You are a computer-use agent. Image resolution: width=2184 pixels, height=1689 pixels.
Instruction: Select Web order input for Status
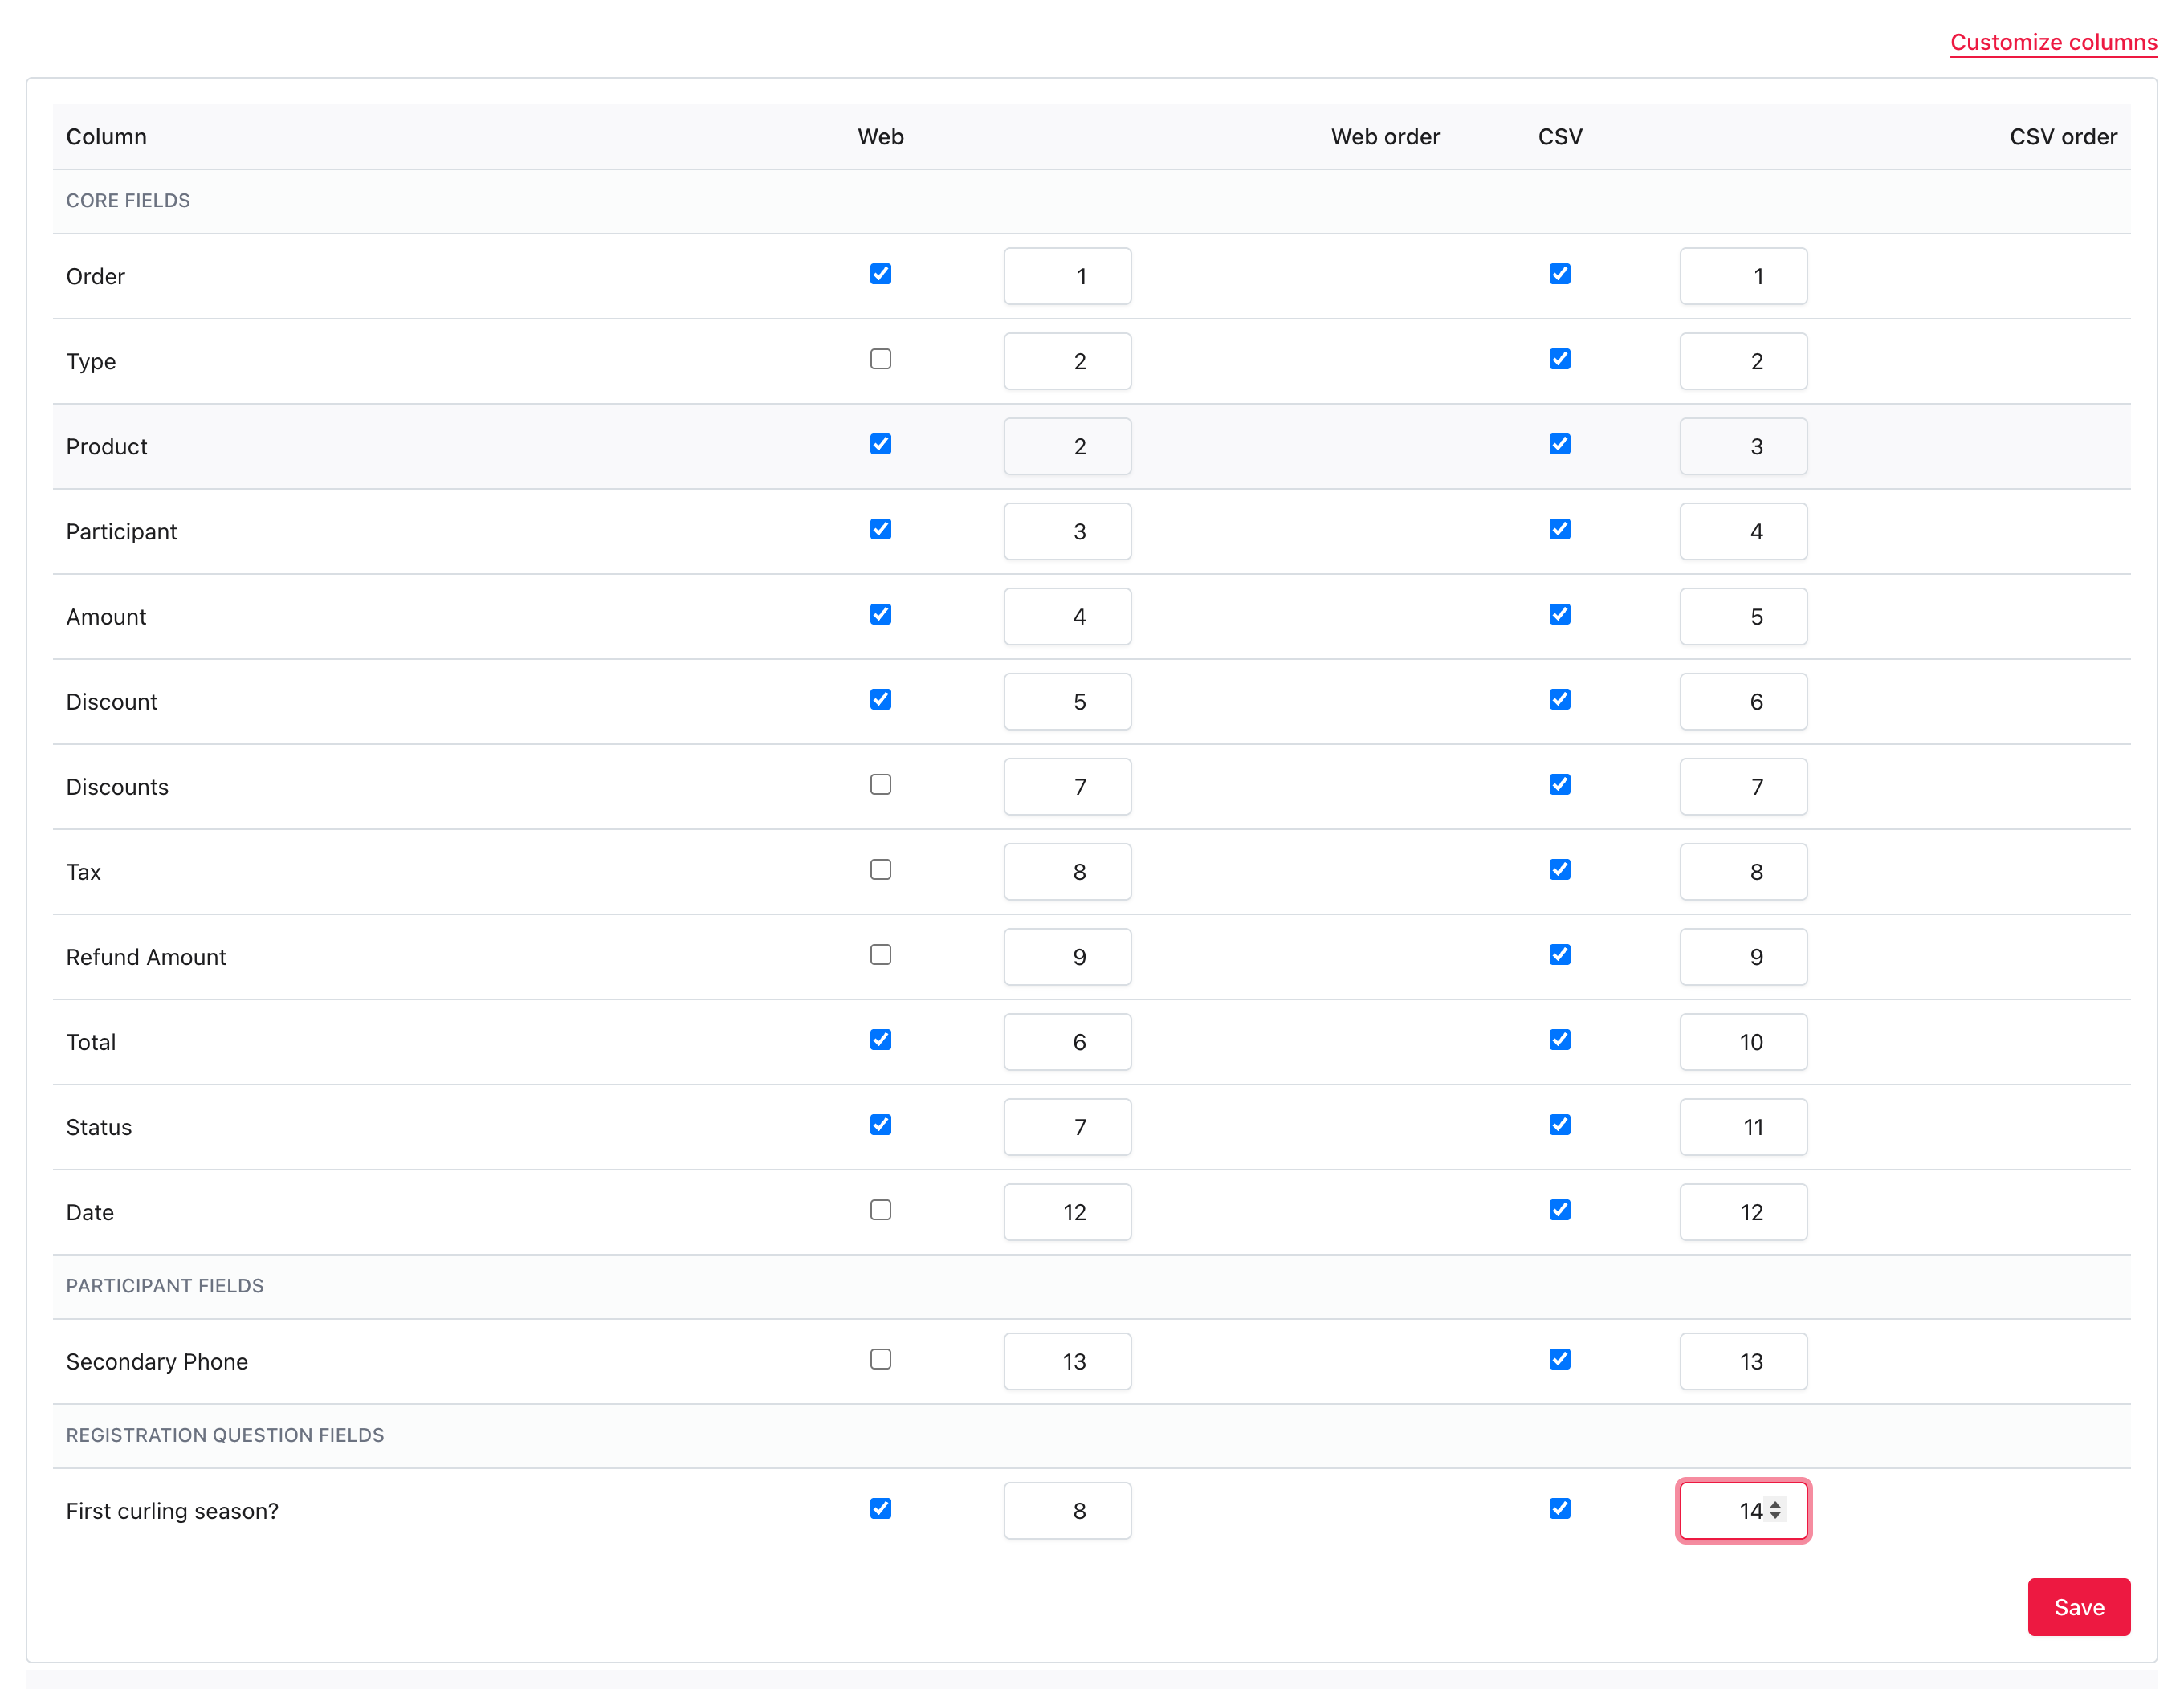point(1067,1126)
